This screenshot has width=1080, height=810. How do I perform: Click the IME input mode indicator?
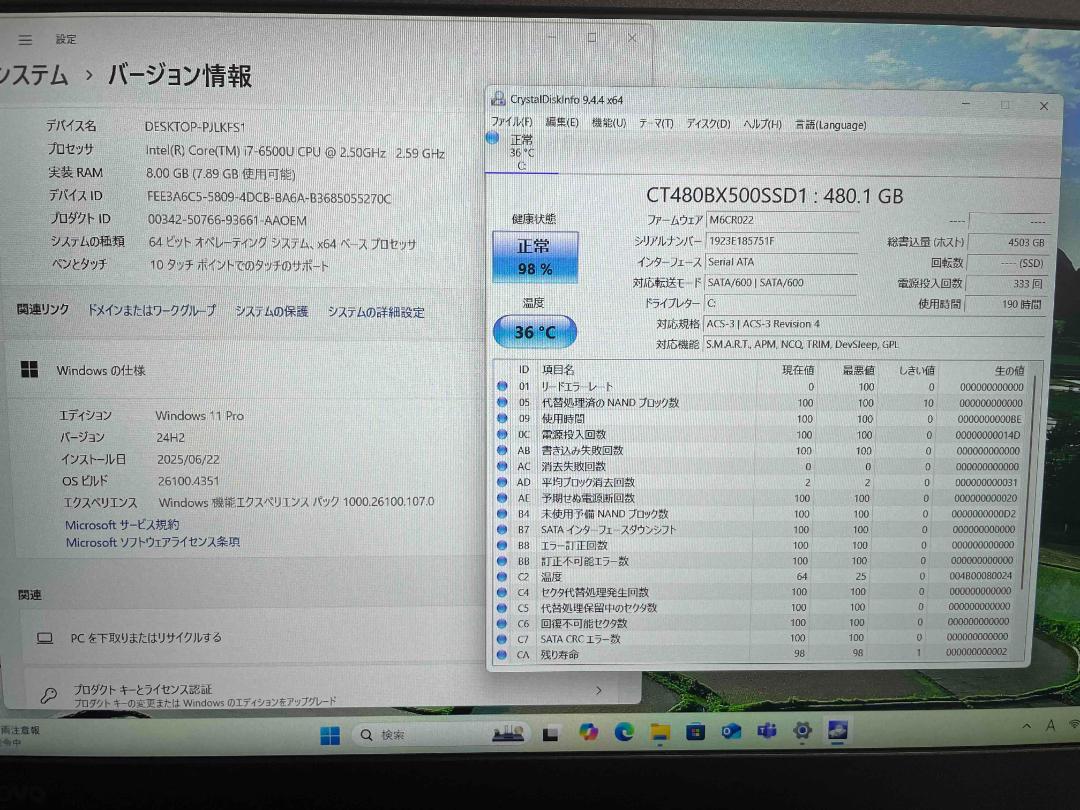[1050, 725]
